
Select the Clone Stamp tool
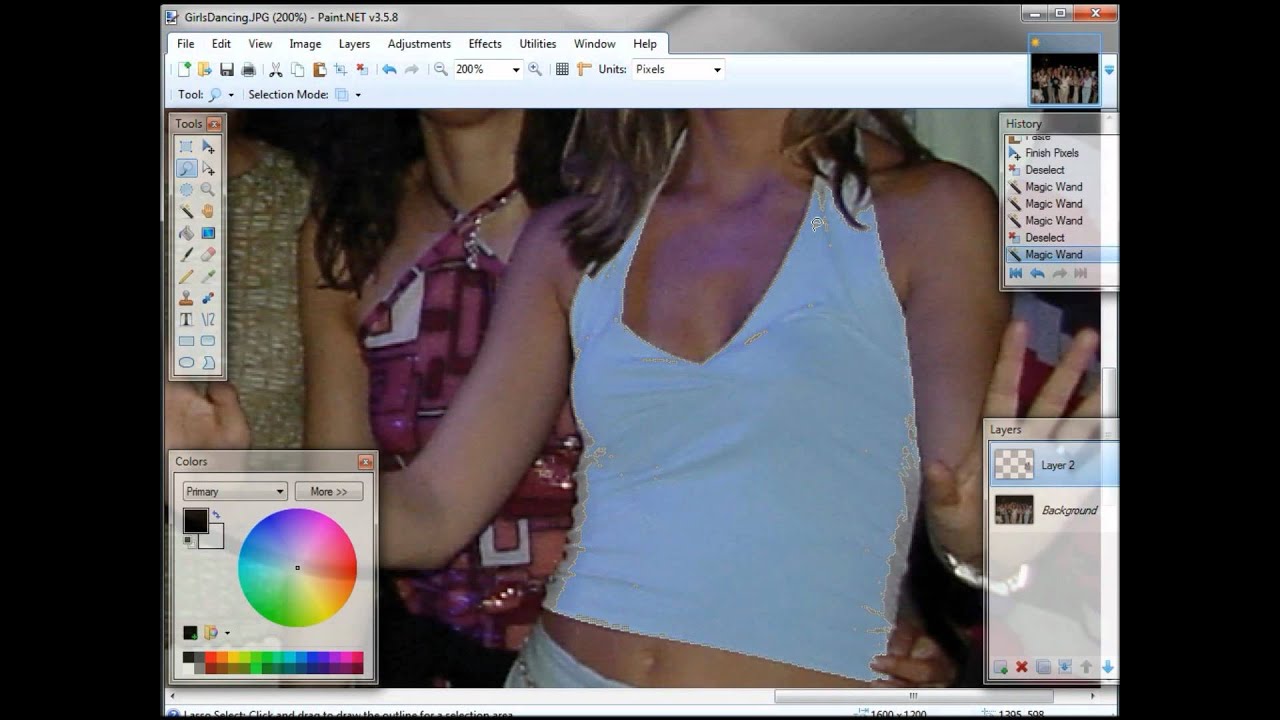click(x=186, y=298)
